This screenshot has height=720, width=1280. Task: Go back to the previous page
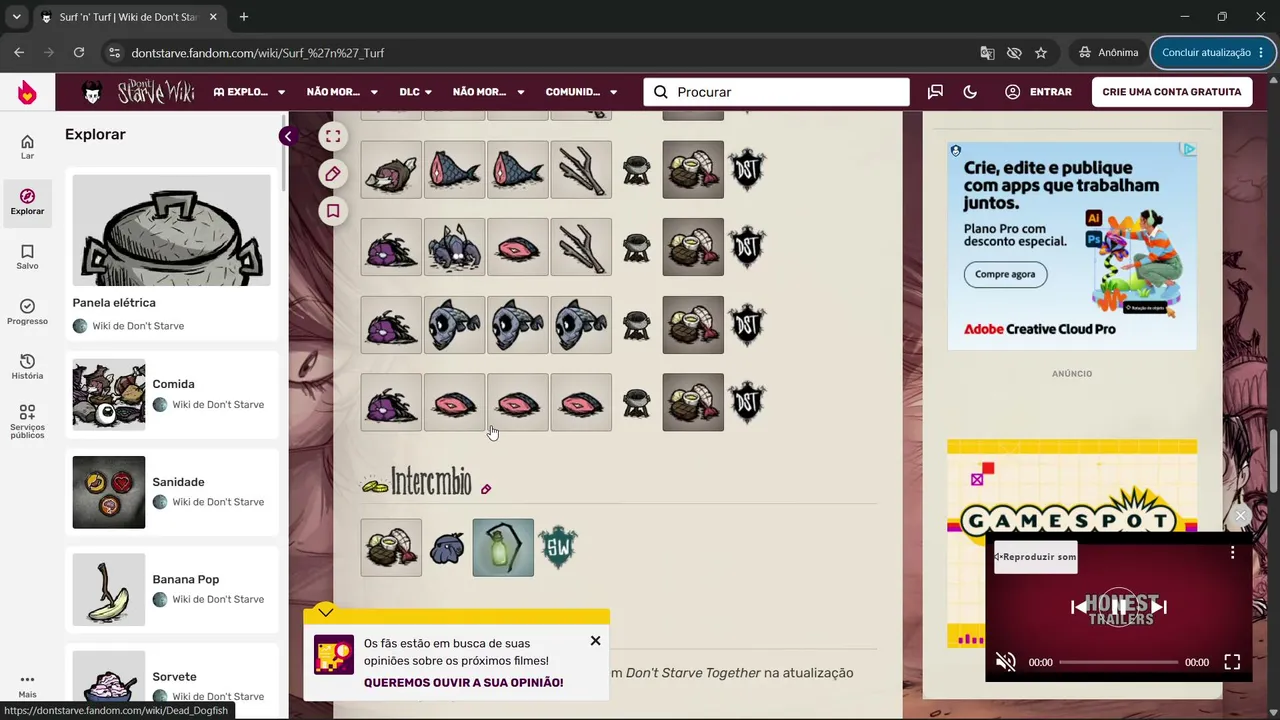[19, 52]
